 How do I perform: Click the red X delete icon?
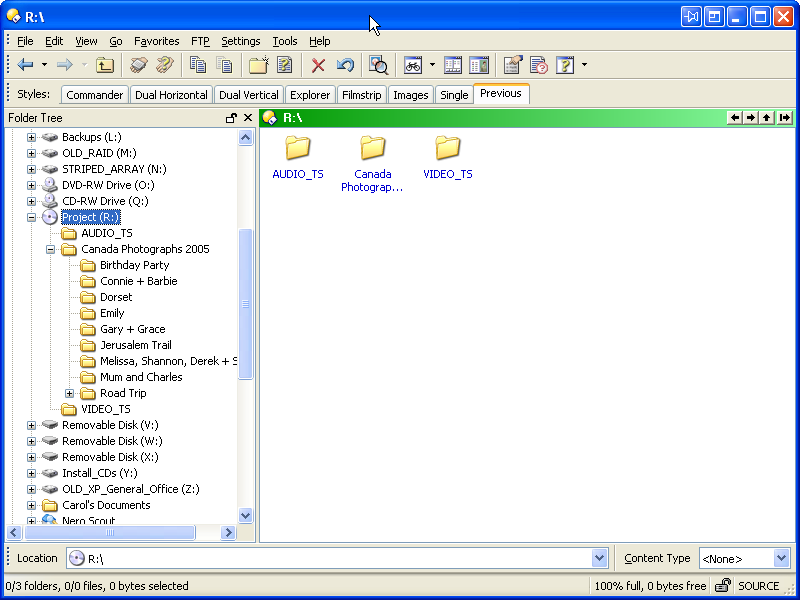318,65
